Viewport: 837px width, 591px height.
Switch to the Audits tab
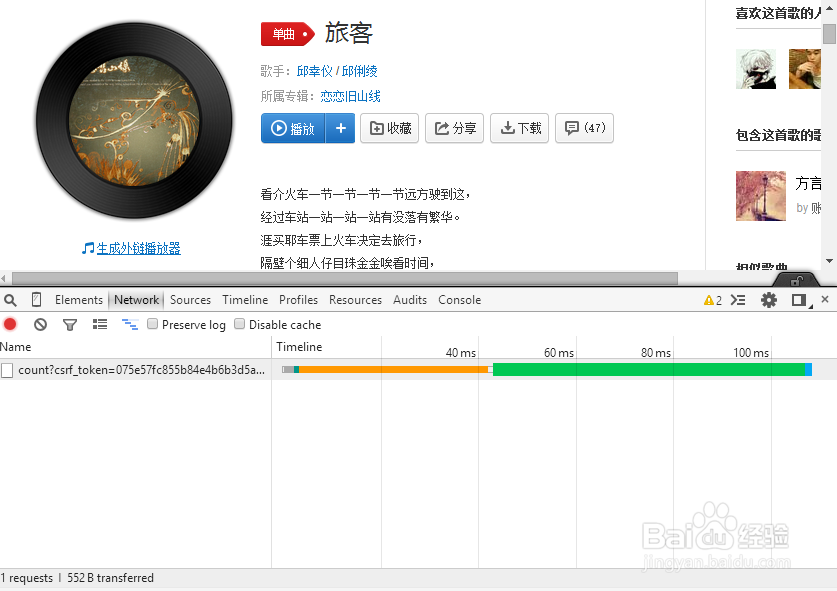[x=409, y=300]
